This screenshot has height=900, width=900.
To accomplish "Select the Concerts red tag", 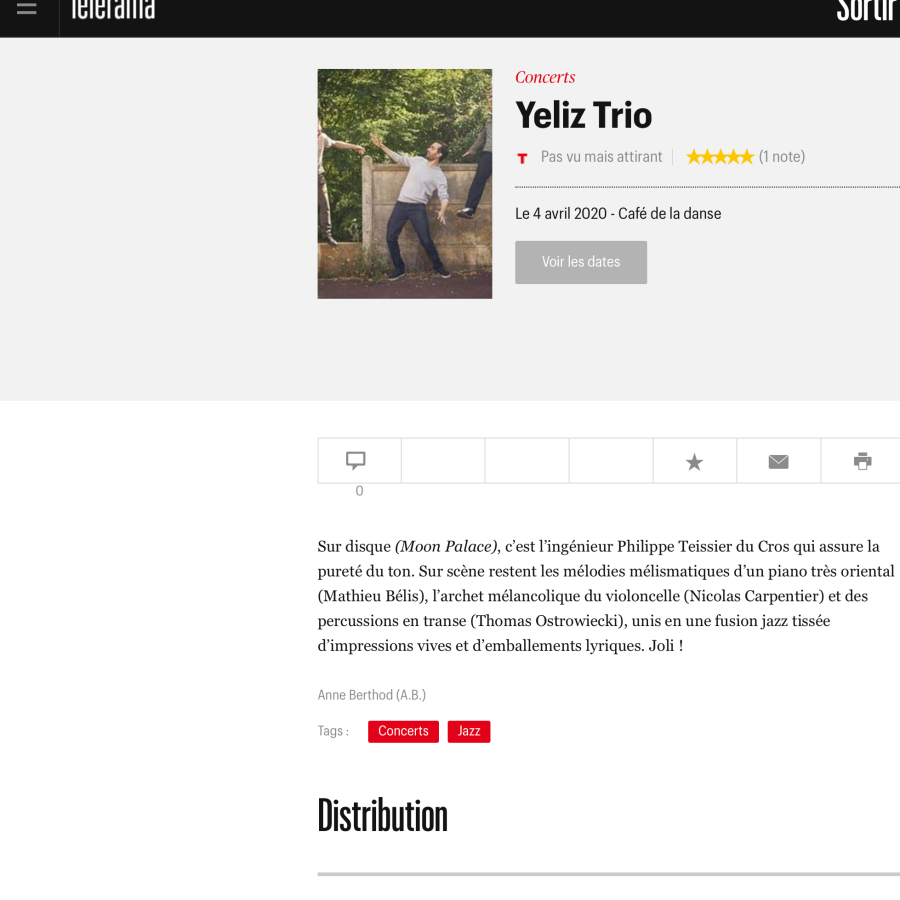I will click(403, 731).
